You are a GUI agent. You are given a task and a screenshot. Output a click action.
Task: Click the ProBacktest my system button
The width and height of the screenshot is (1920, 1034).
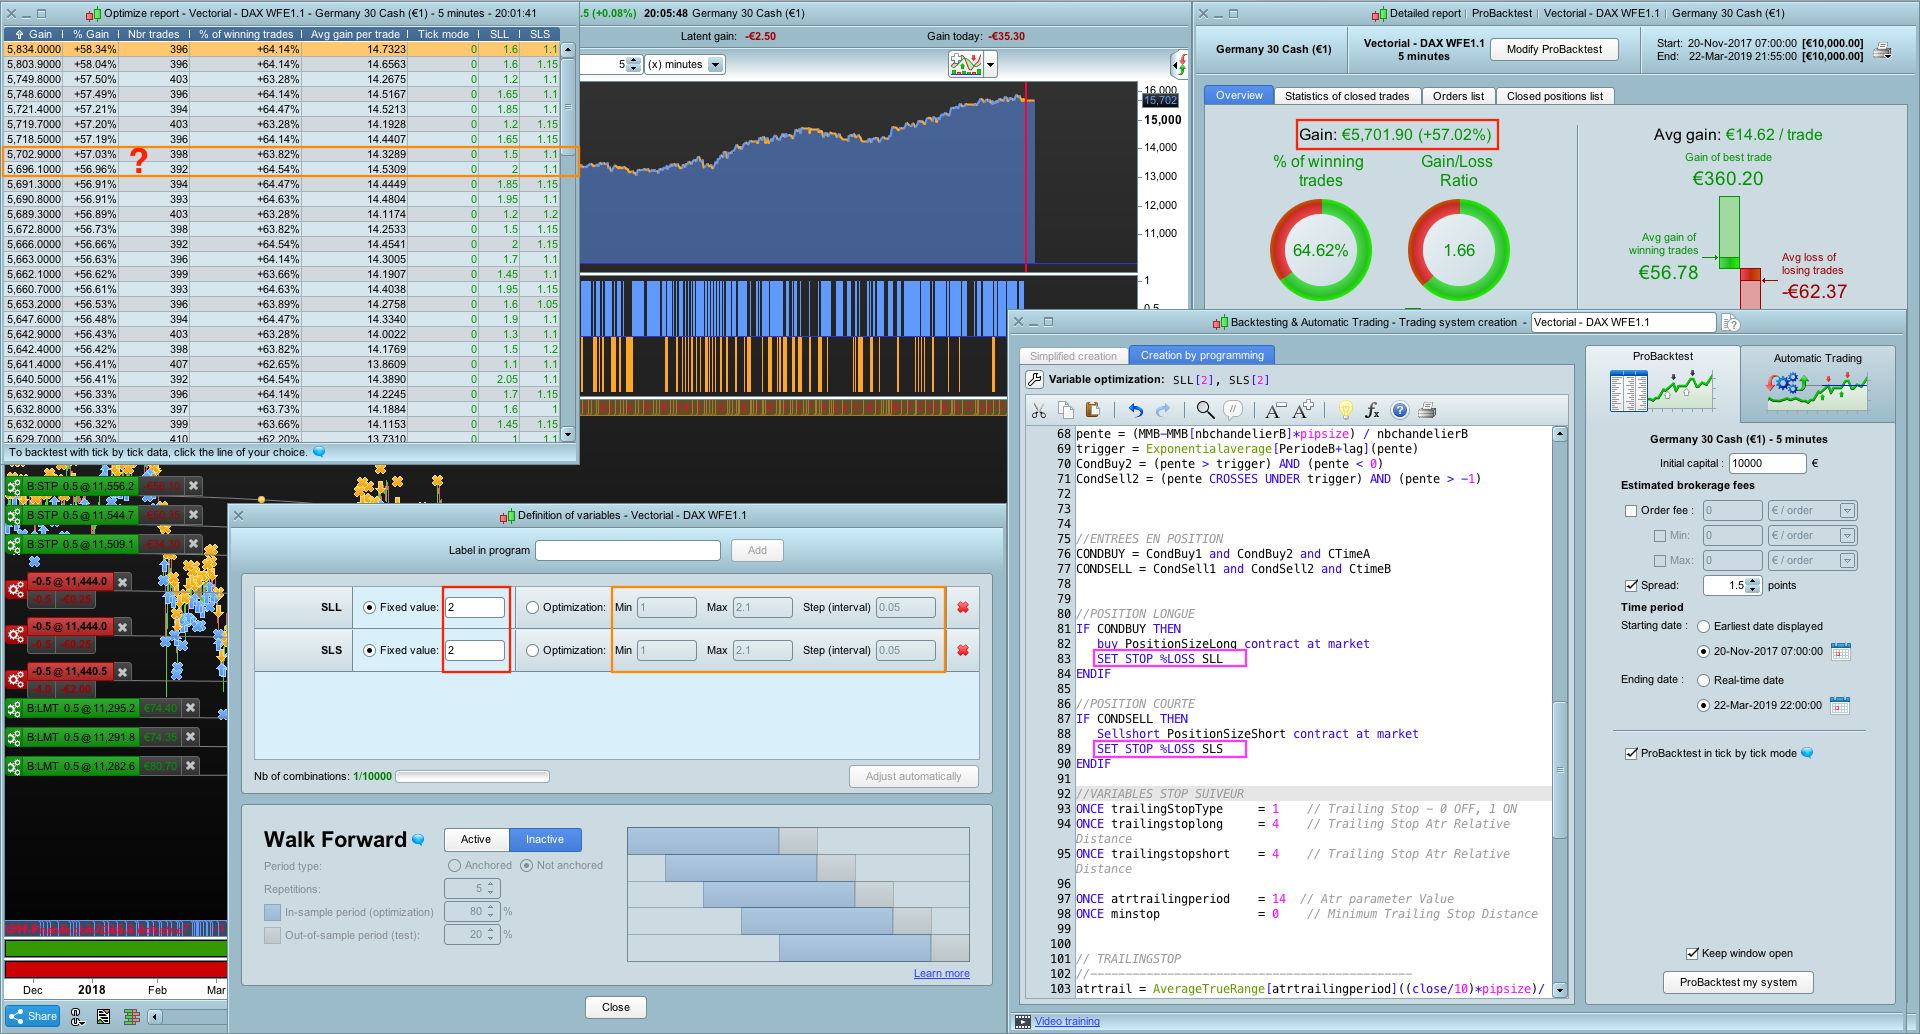coord(1738,982)
